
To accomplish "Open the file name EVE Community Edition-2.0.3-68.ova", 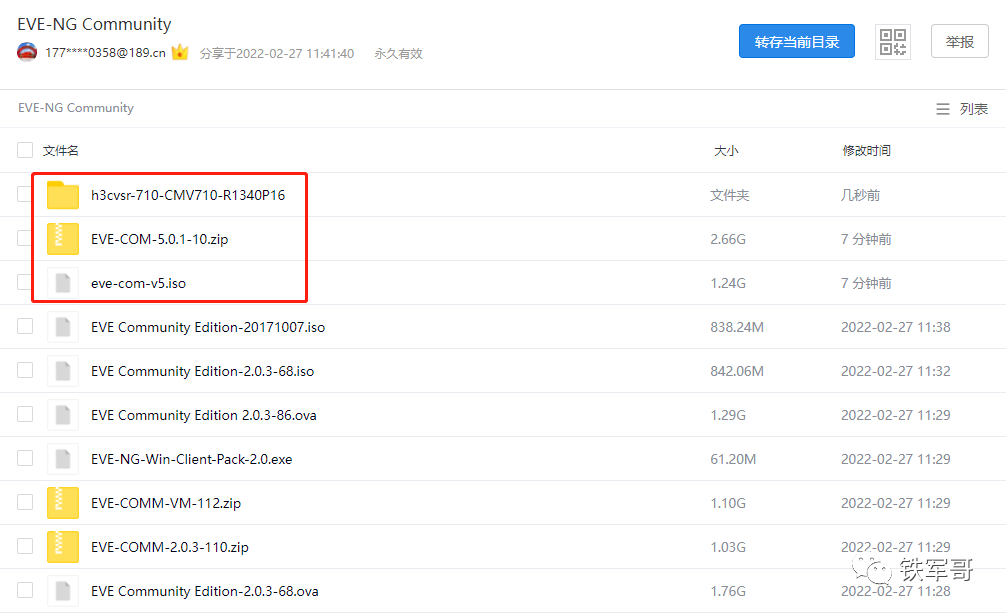I will [205, 592].
